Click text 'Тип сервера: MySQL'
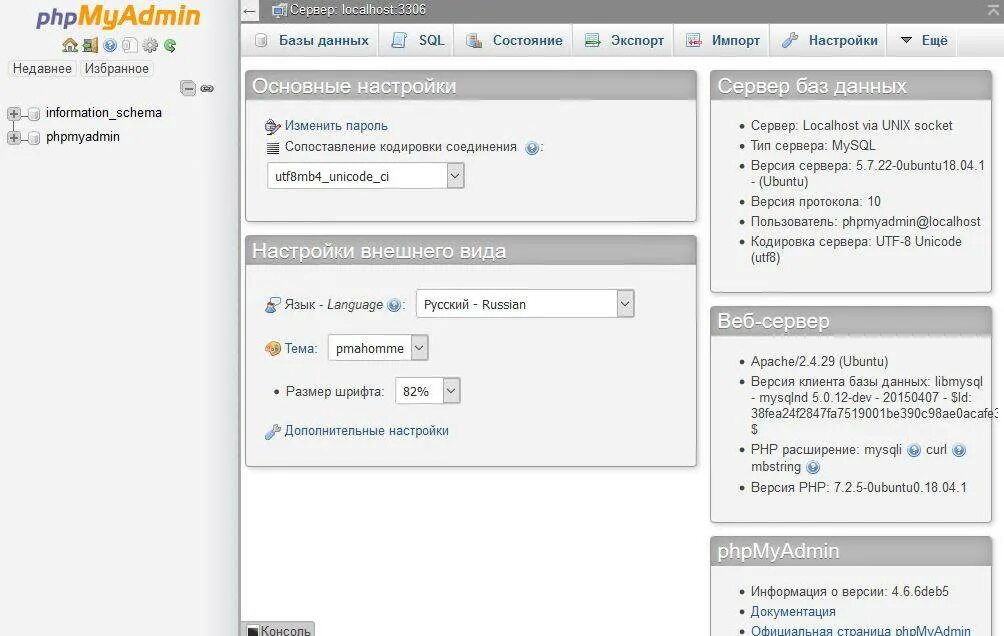Screen dimensions: 1004x636 click(x=813, y=145)
